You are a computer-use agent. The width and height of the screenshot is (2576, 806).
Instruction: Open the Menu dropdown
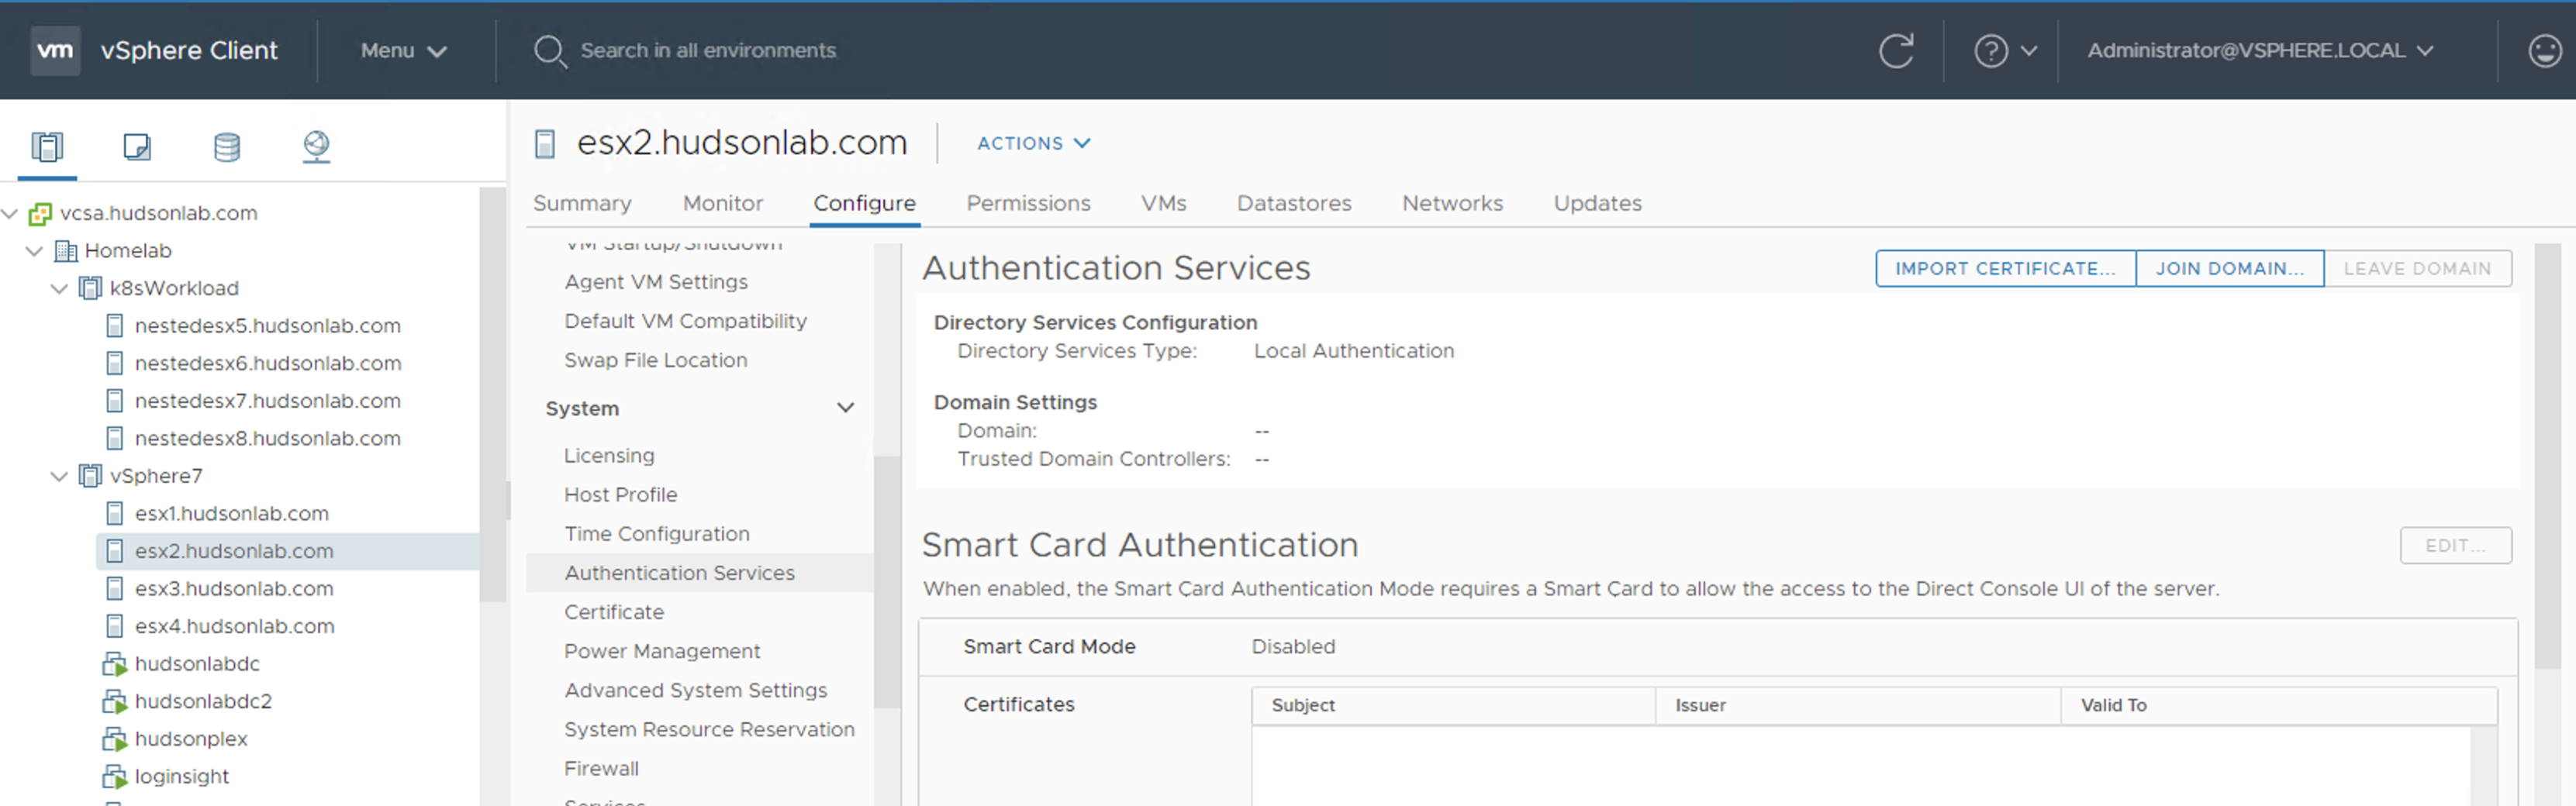tap(403, 50)
